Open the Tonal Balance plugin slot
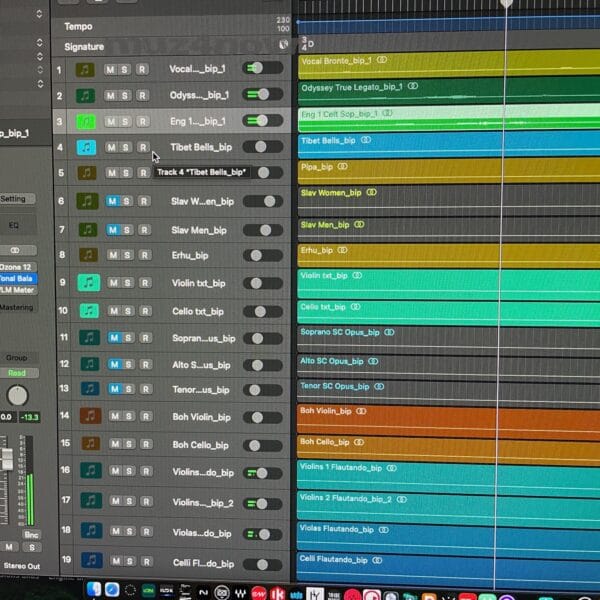Viewport: 600px width, 600px height. tap(17, 279)
